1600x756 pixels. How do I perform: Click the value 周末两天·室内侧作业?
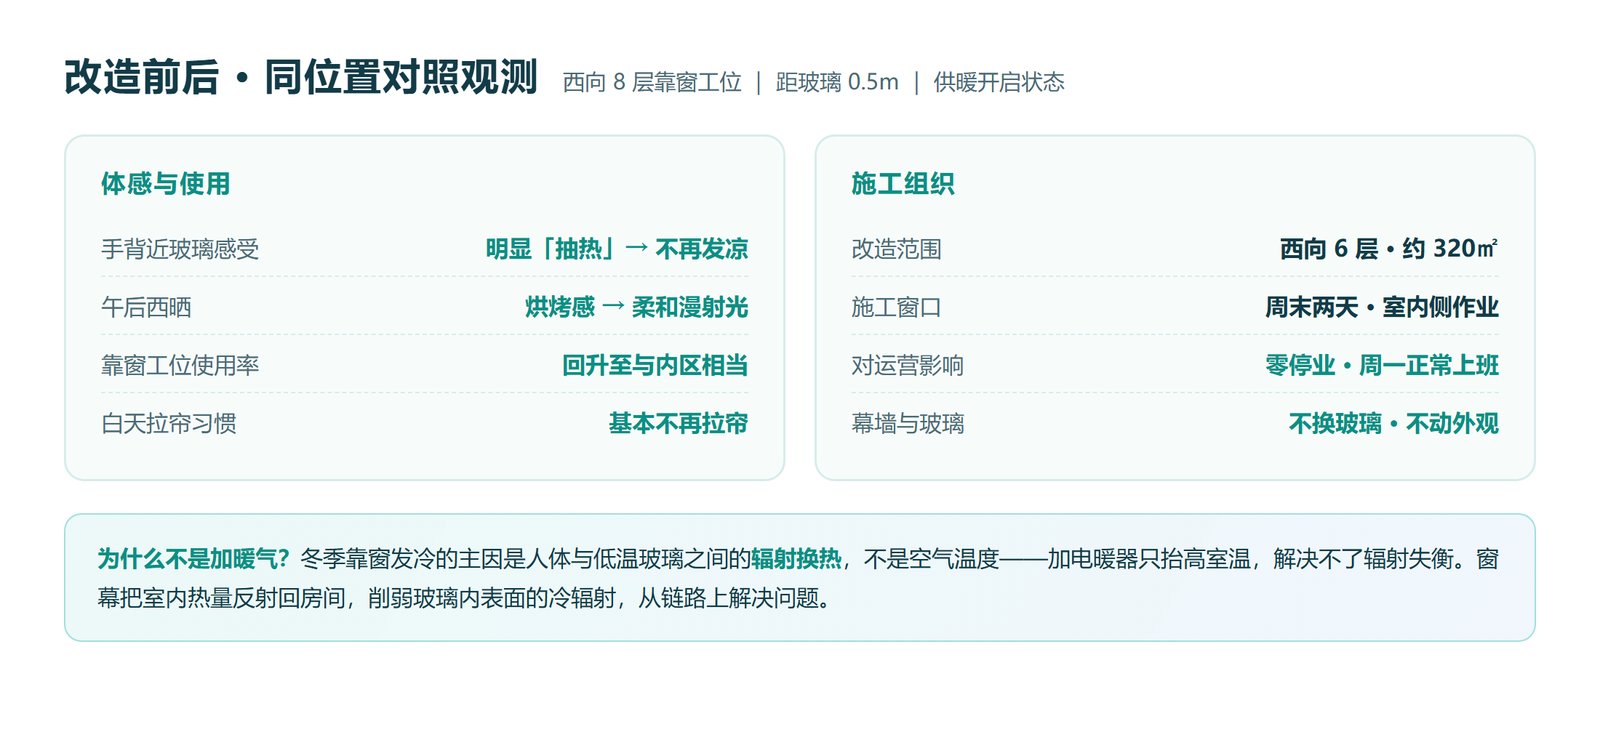pyautogui.click(x=1382, y=307)
